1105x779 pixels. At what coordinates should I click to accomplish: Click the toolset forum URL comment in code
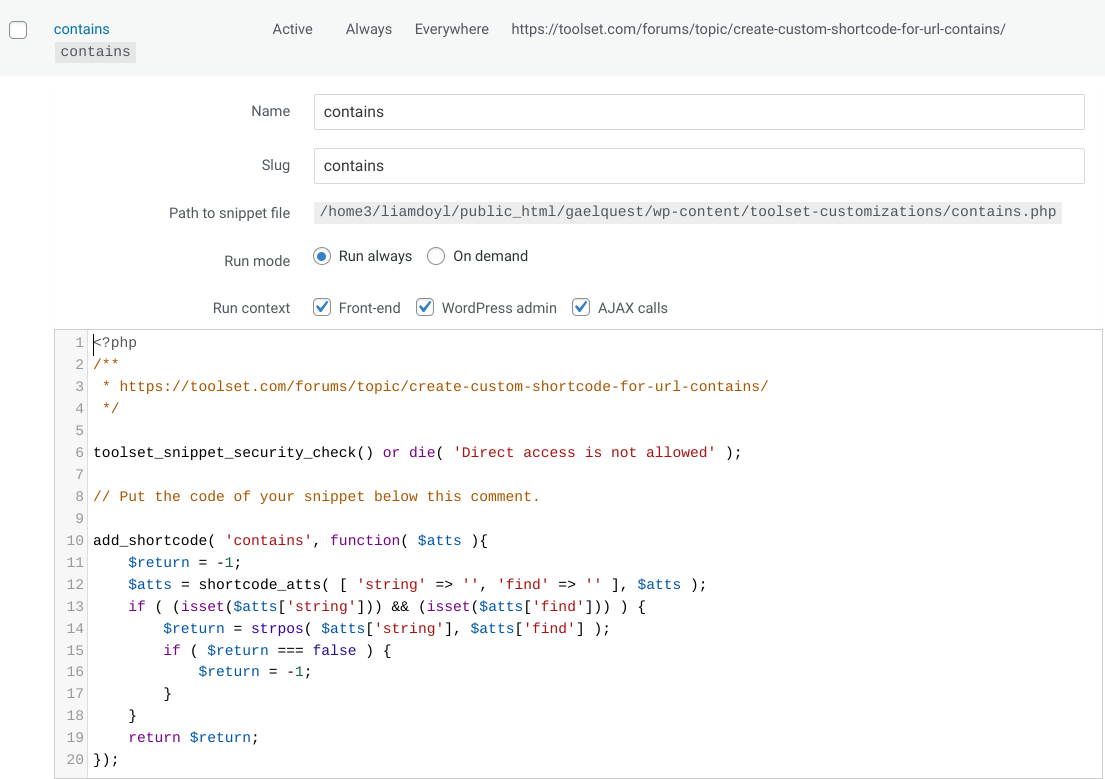coord(443,386)
